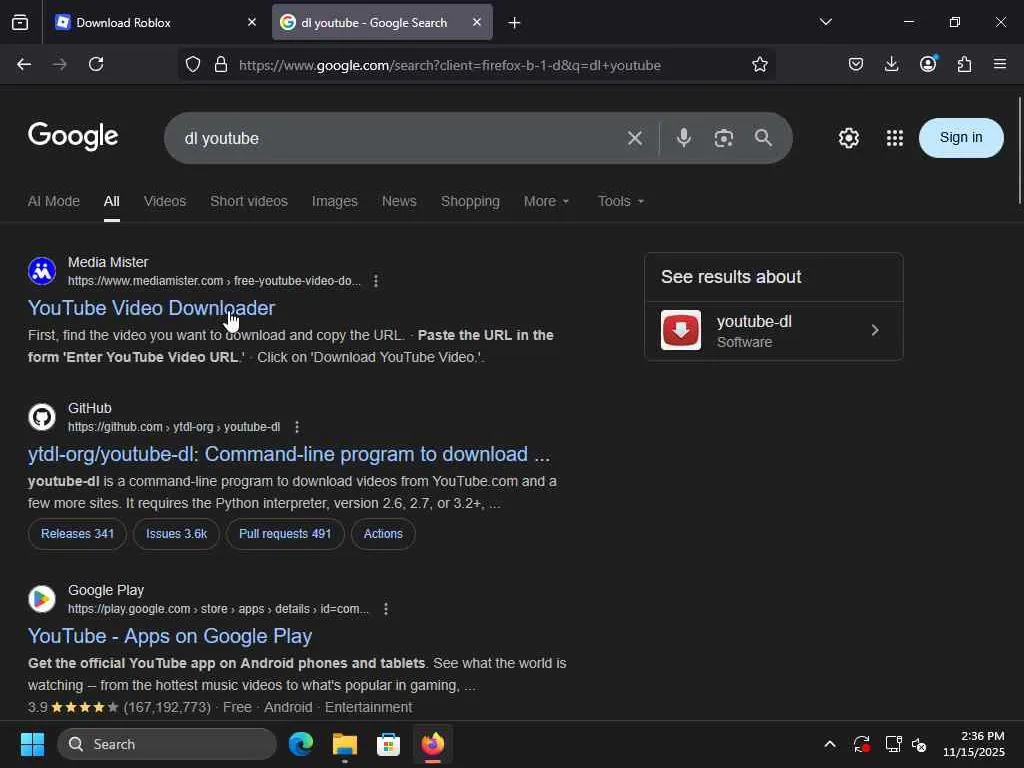This screenshot has height=768, width=1024.
Task: Open Firefox View recent browsing icon
Action: (x=20, y=22)
